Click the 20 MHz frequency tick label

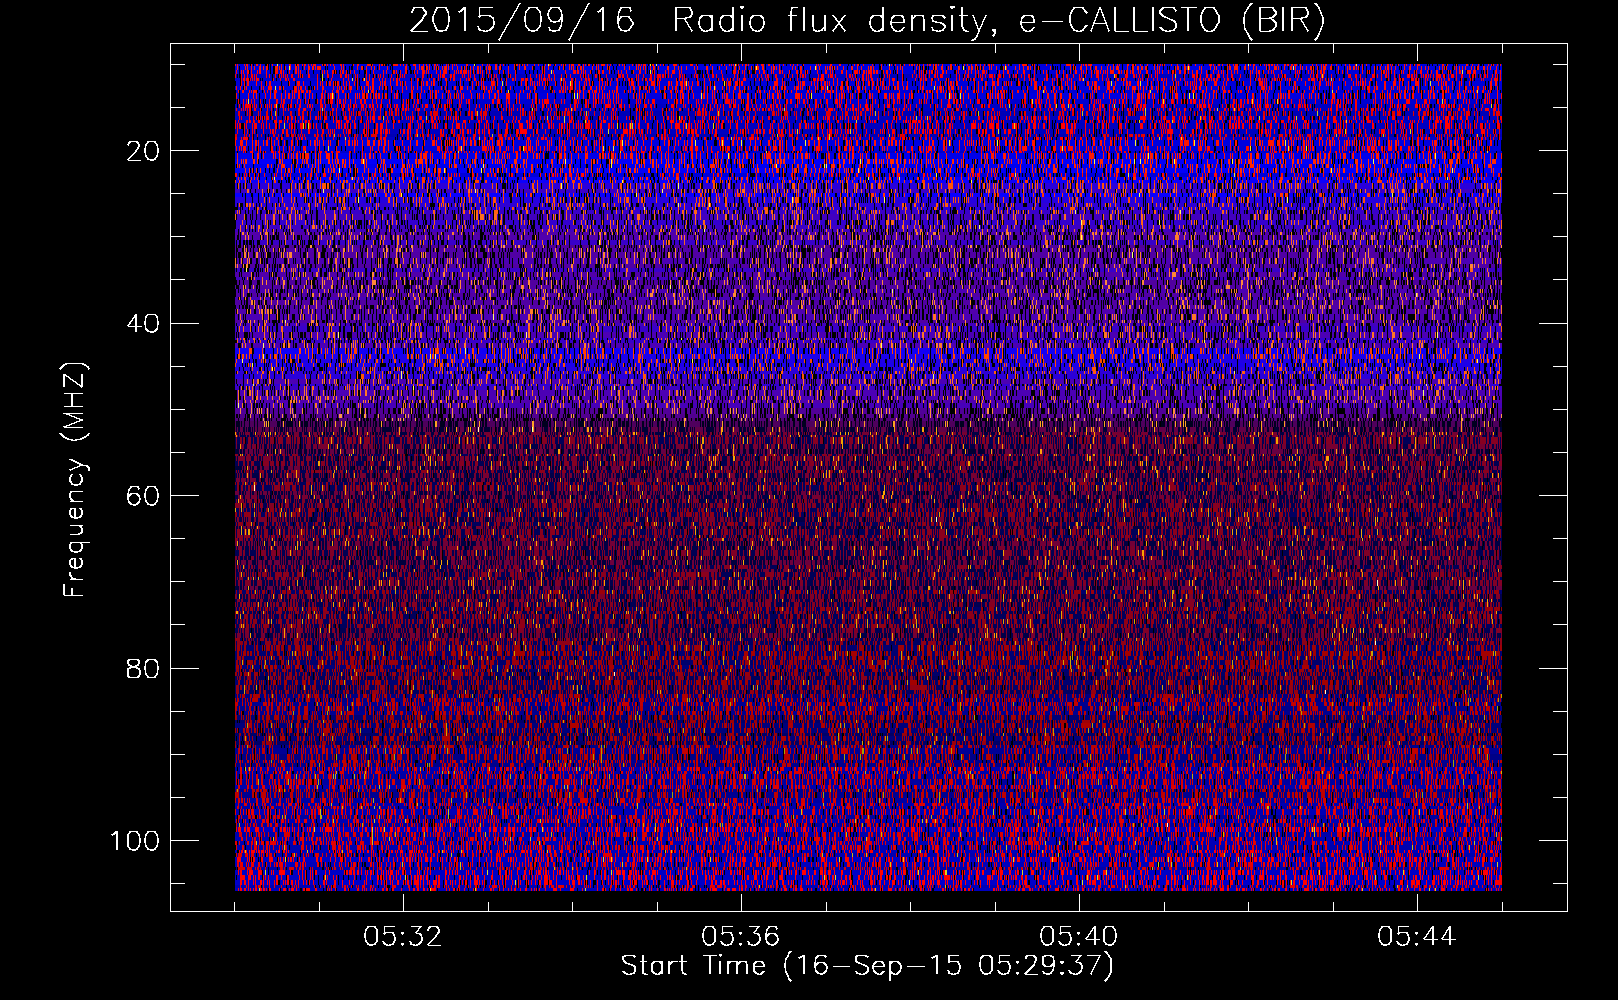point(143,151)
